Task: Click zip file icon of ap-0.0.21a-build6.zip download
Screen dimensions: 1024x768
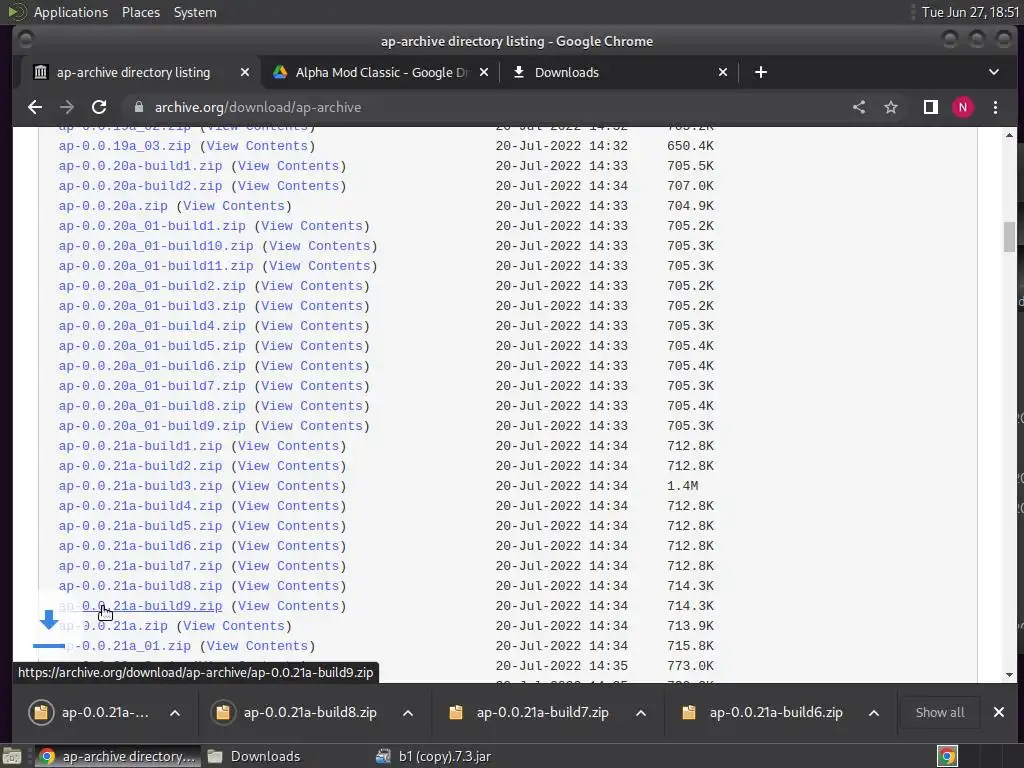Action: 689,712
